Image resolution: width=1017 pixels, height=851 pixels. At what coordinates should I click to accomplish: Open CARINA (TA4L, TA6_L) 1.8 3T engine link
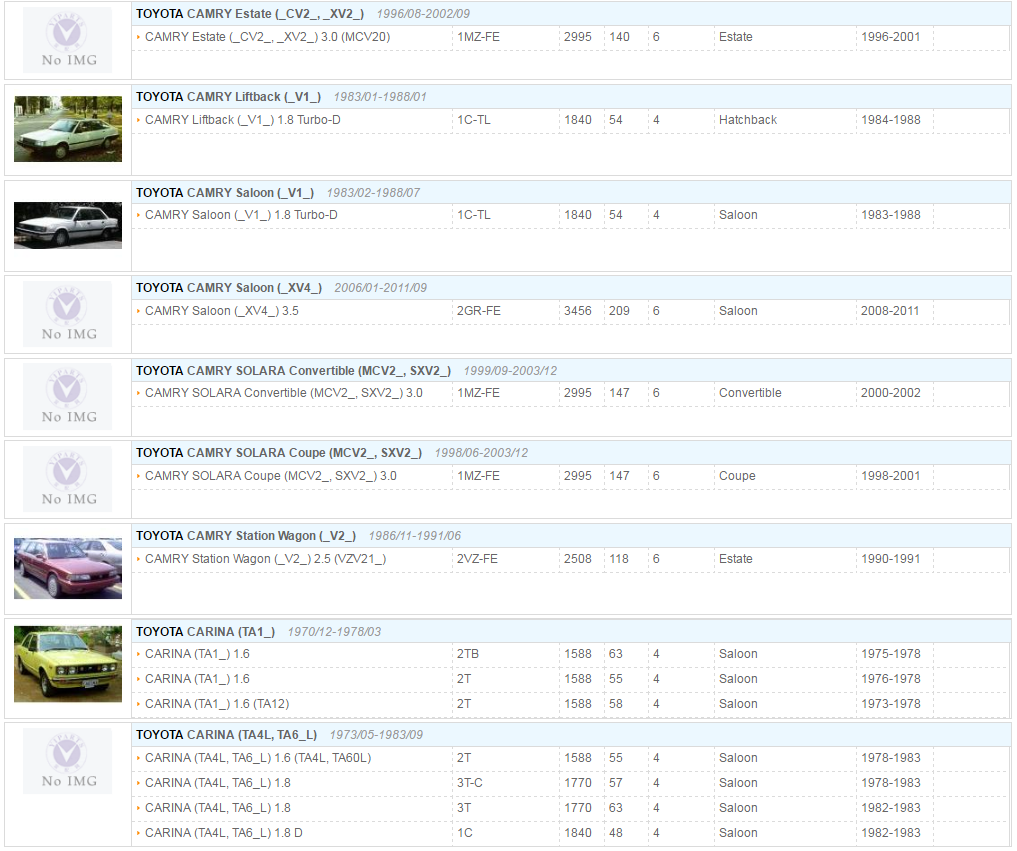pyautogui.click(x=217, y=808)
